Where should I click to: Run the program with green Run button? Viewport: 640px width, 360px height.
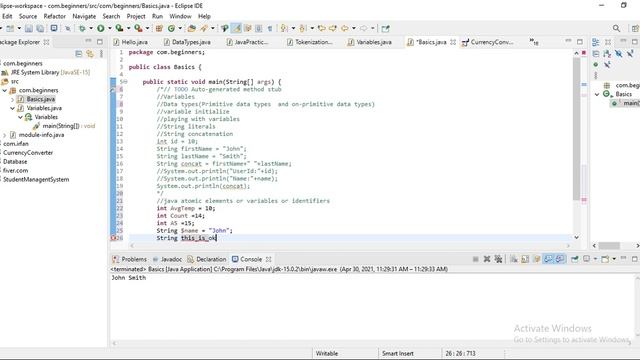click(x=100, y=29)
